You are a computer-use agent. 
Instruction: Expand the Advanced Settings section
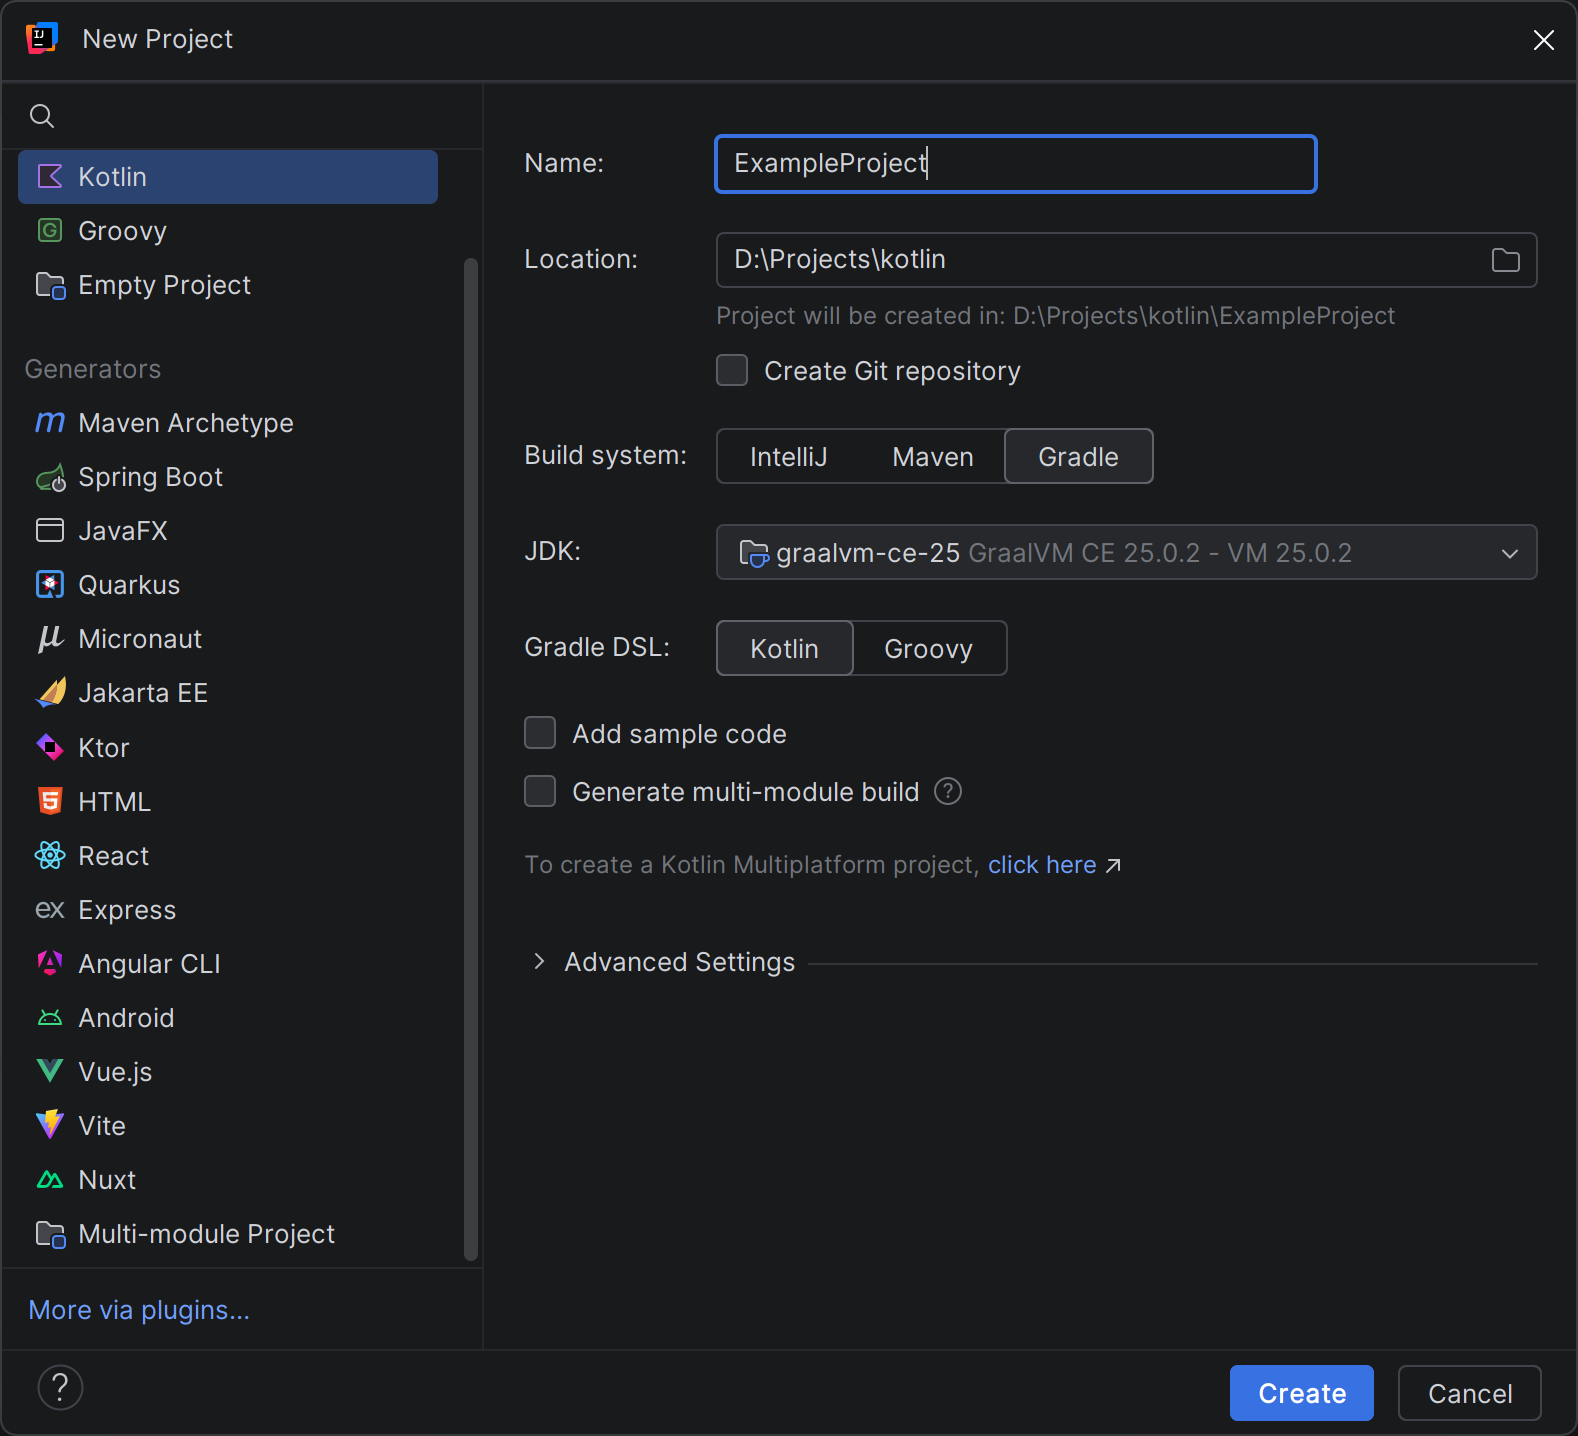tap(539, 962)
